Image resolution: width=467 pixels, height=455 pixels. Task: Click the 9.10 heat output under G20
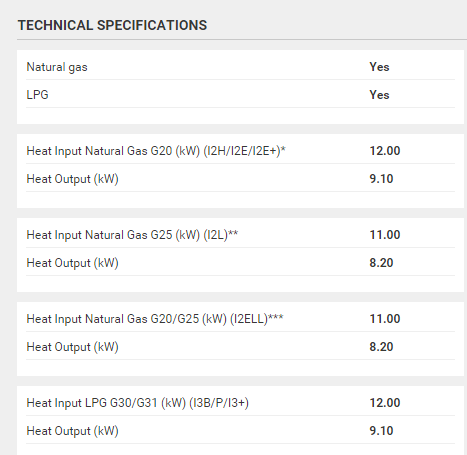[x=381, y=179]
